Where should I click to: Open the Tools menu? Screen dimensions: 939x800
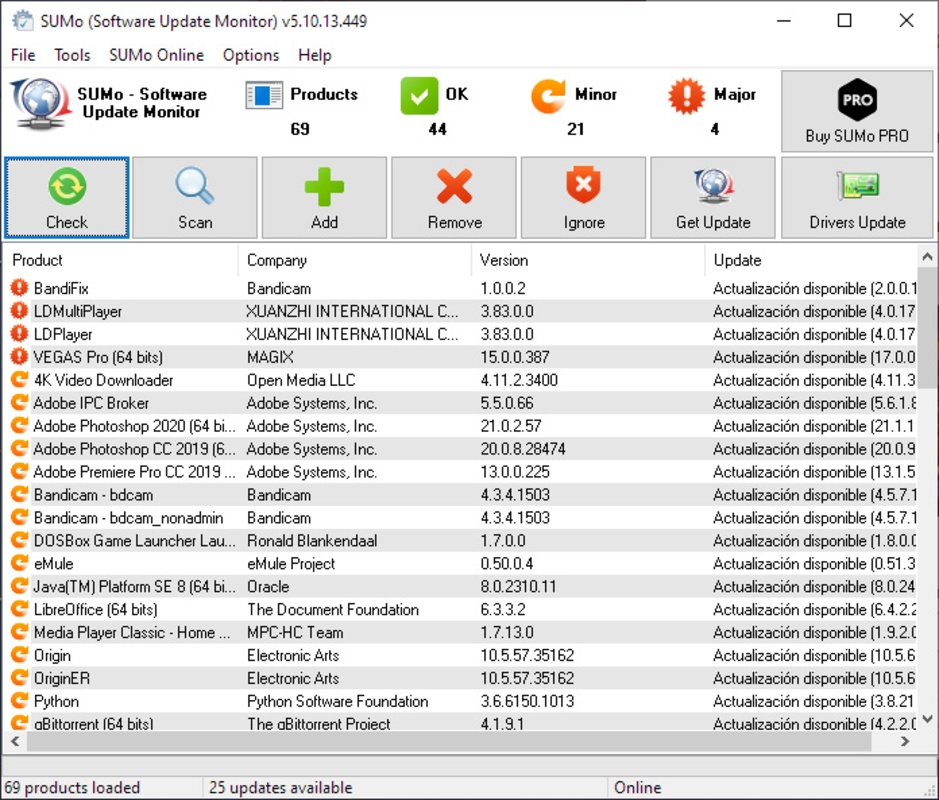pyautogui.click(x=72, y=55)
